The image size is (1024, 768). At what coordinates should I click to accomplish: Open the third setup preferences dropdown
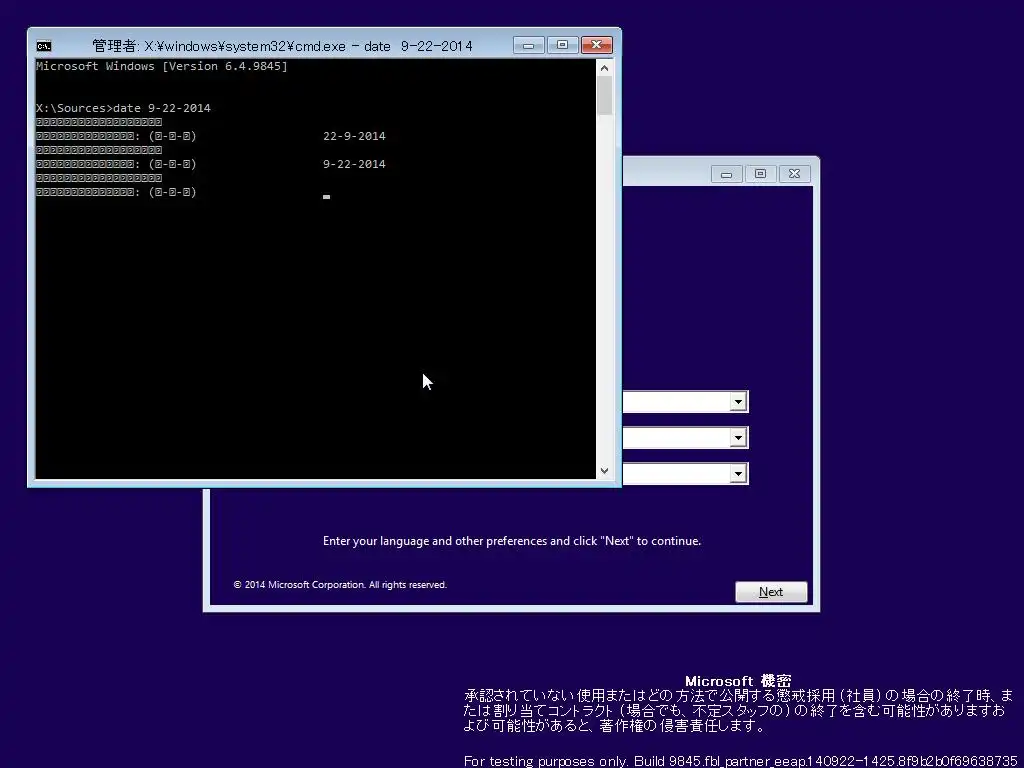(738, 473)
